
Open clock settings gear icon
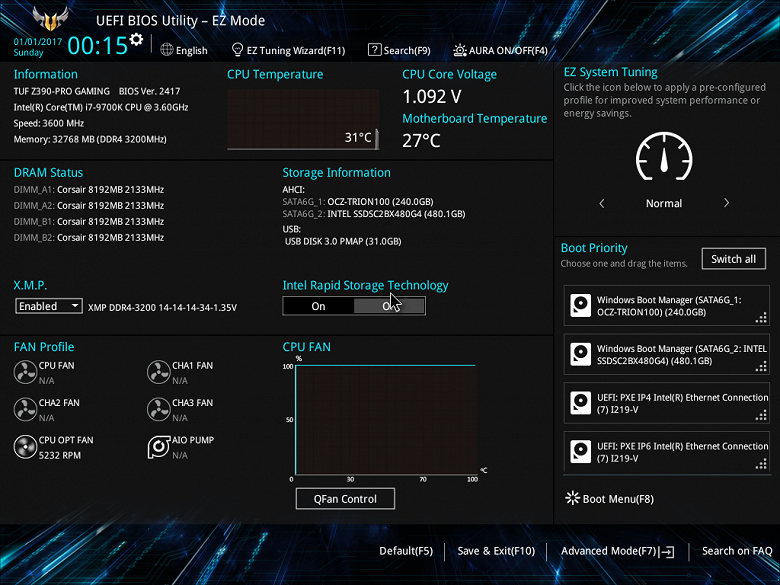136,39
